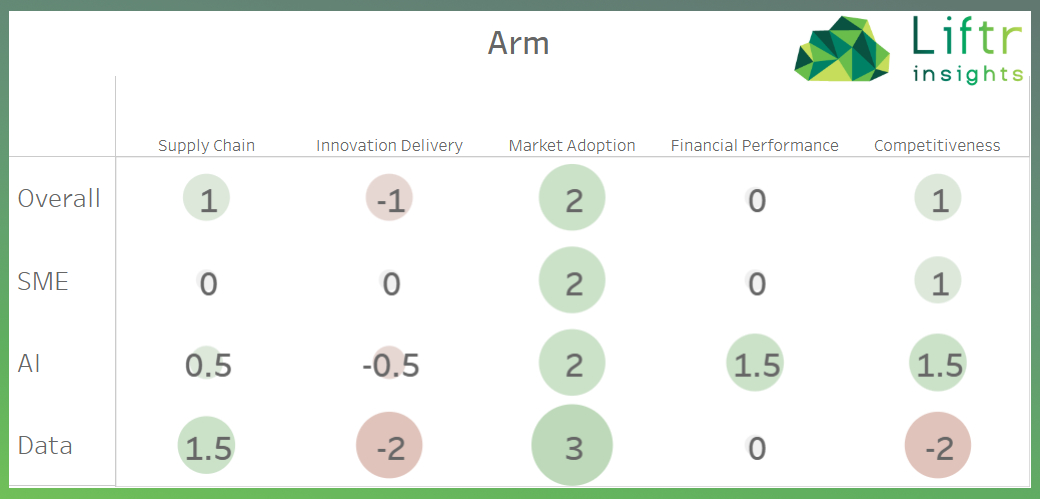Click the Overall Market Adoption green bubble
The width and height of the screenshot is (1040, 499).
coord(572,199)
